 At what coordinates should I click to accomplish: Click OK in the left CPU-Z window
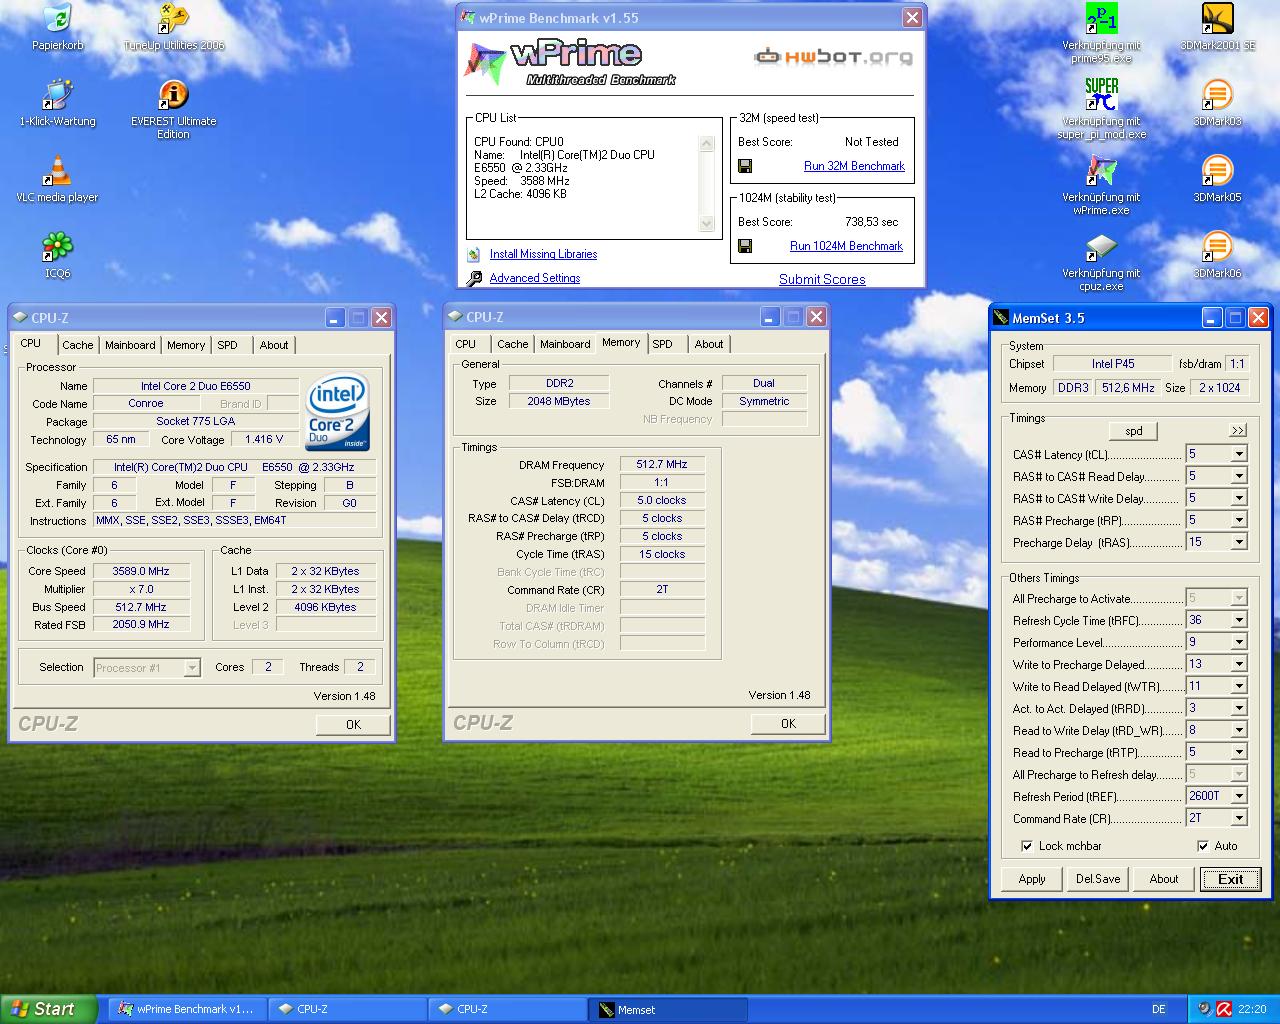353,724
